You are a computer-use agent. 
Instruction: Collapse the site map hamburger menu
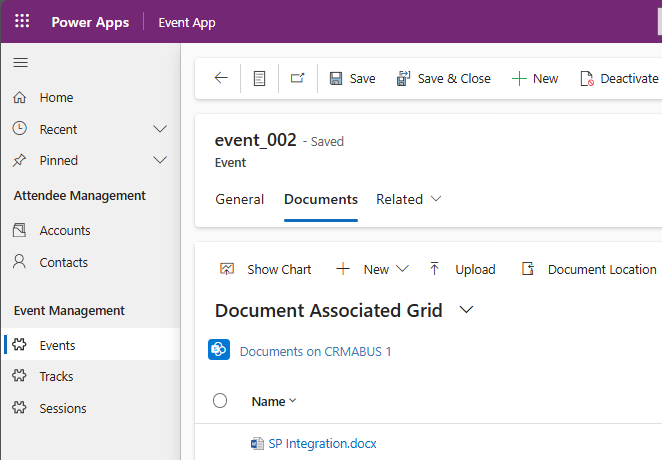[x=20, y=63]
